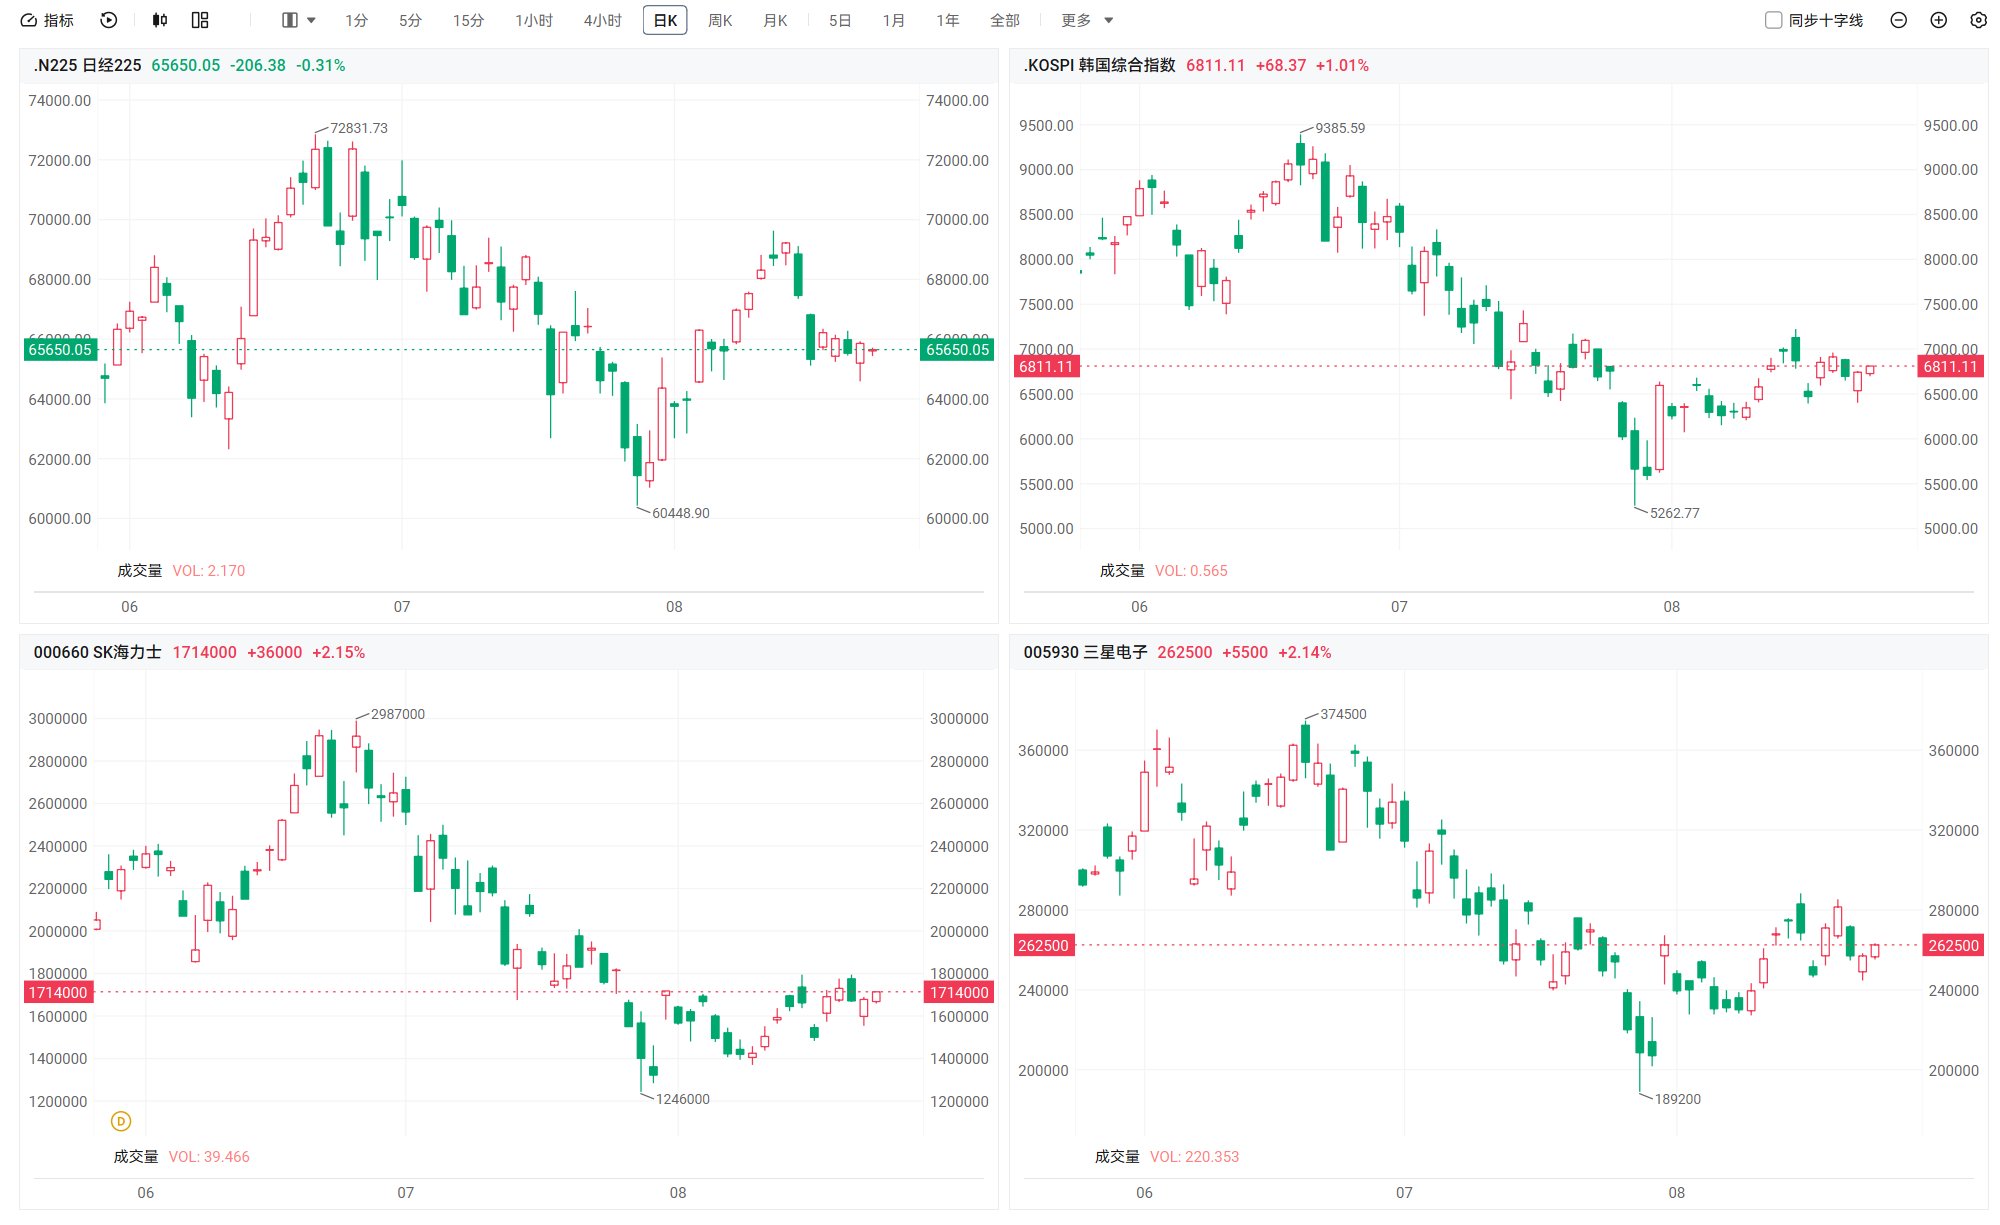Click the 005930 三星电子 chart title
Screen dimensions: 2000x1225
coord(1085,652)
